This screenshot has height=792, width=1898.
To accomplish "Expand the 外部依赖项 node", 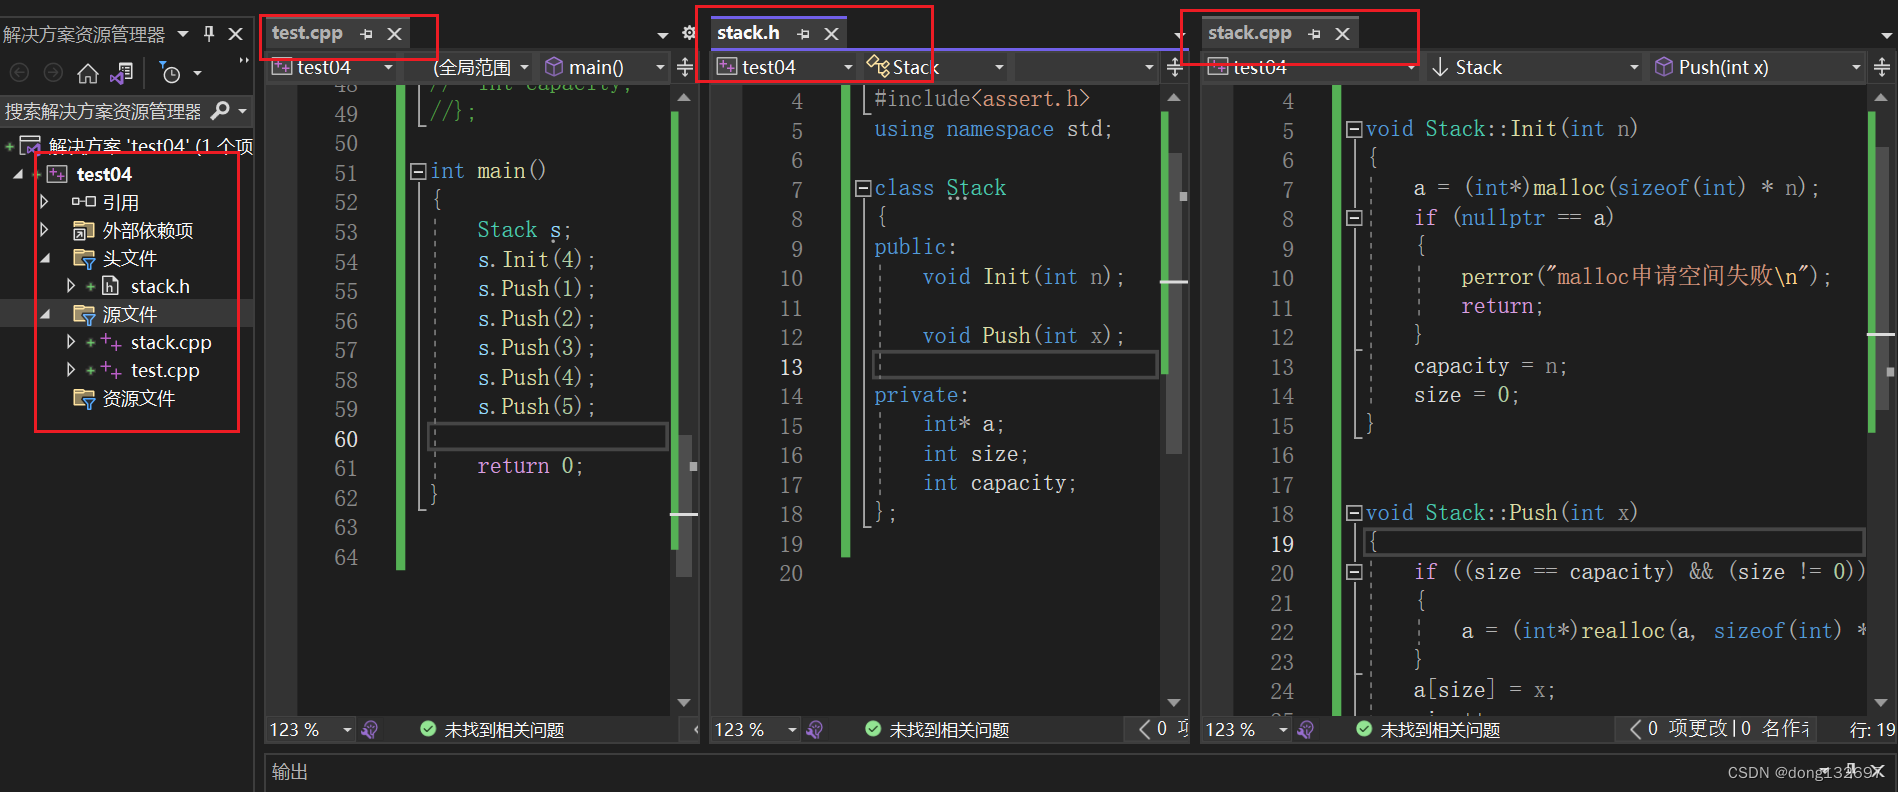I will click(44, 230).
